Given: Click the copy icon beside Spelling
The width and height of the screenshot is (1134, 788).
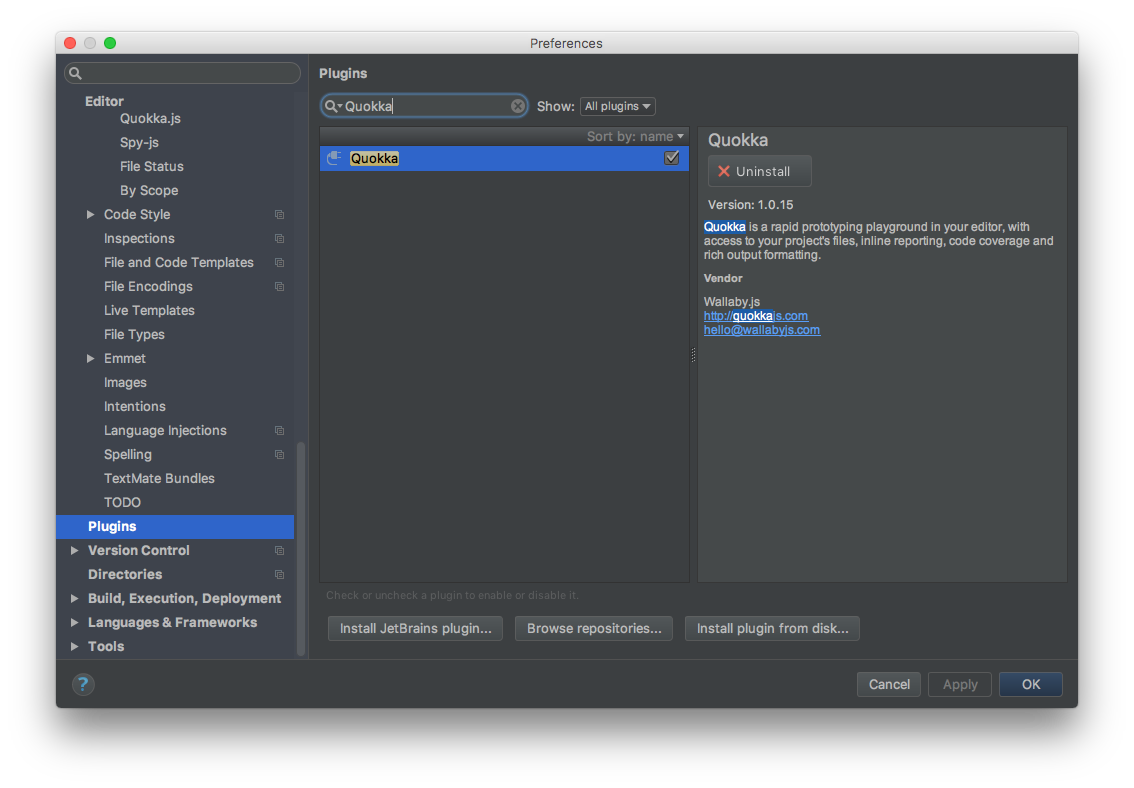Looking at the screenshot, I should tap(279, 454).
